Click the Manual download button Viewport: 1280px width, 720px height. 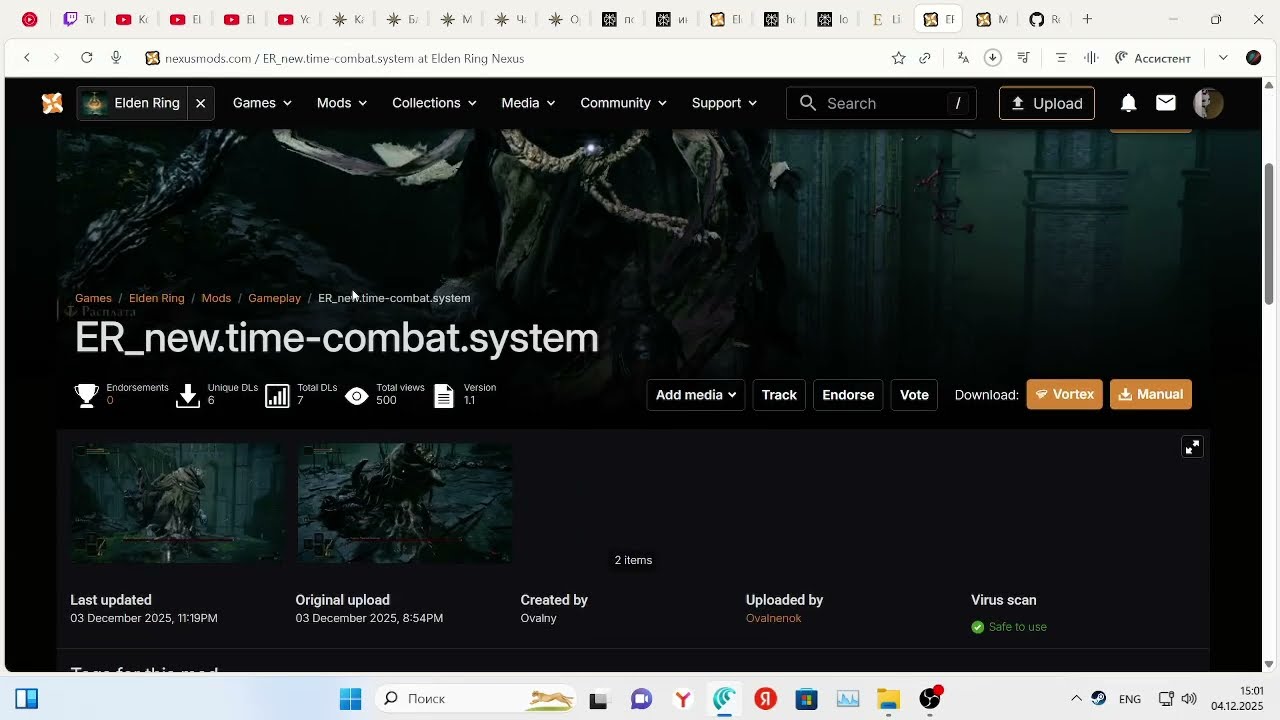(x=1150, y=394)
